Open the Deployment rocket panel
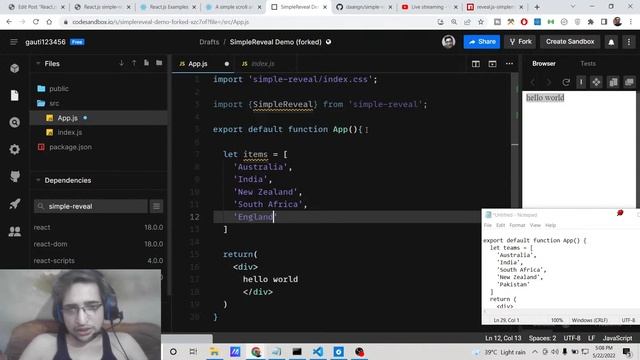Image resolution: width=640 pixels, height=360 pixels. [x=15, y=204]
